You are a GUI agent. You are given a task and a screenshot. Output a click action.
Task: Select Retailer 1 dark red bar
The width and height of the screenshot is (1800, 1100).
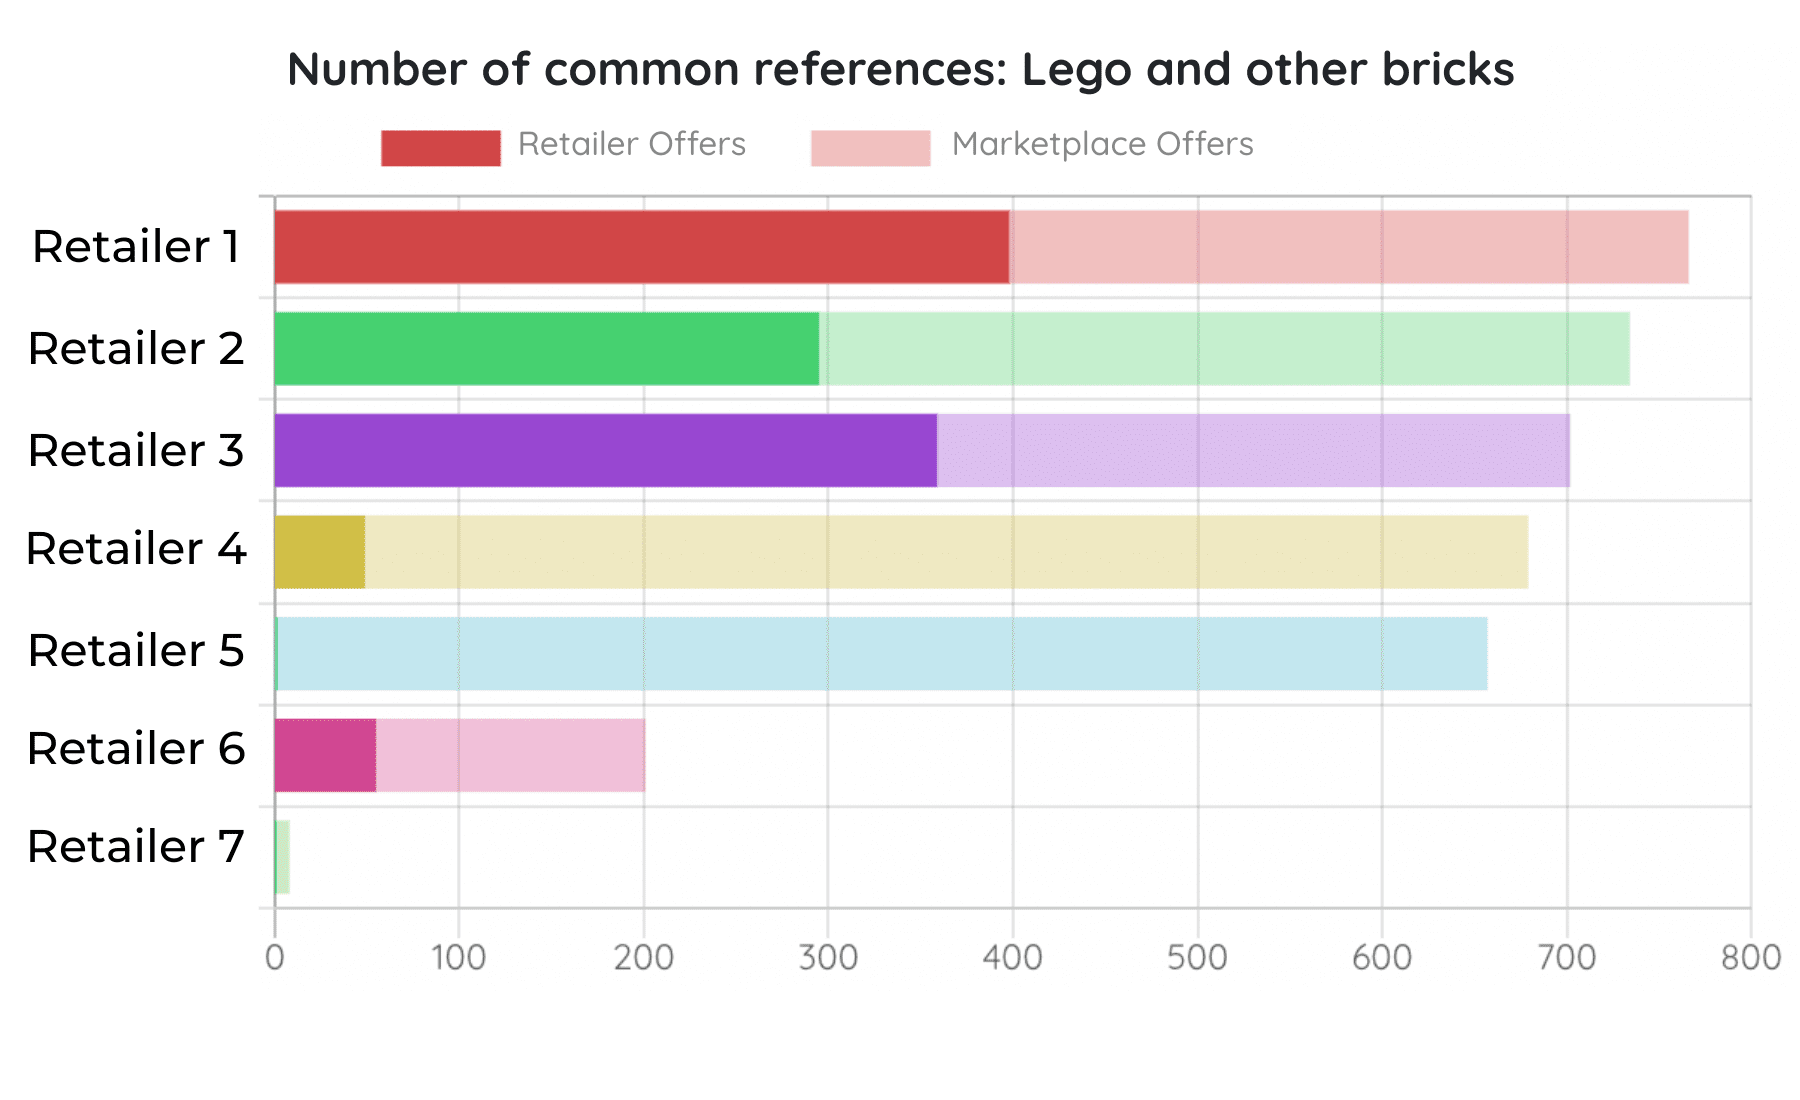click(641, 247)
